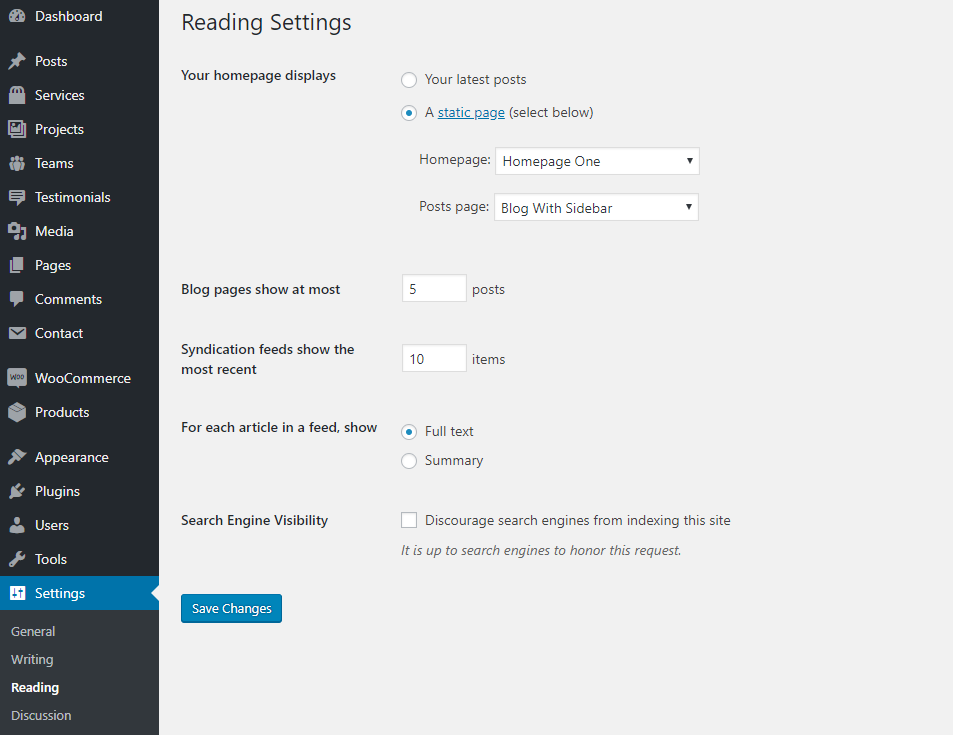Choose the Summary feed option
The image size is (953, 735).
pyautogui.click(x=409, y=461)
